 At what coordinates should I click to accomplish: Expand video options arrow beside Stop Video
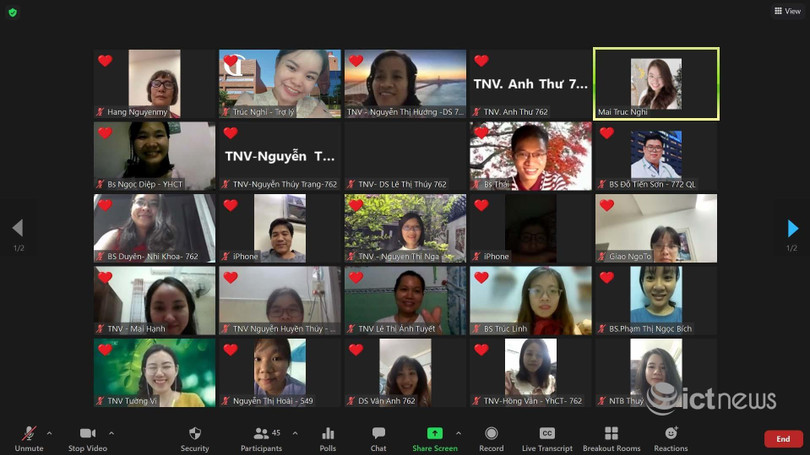click(x=111, y=433)
